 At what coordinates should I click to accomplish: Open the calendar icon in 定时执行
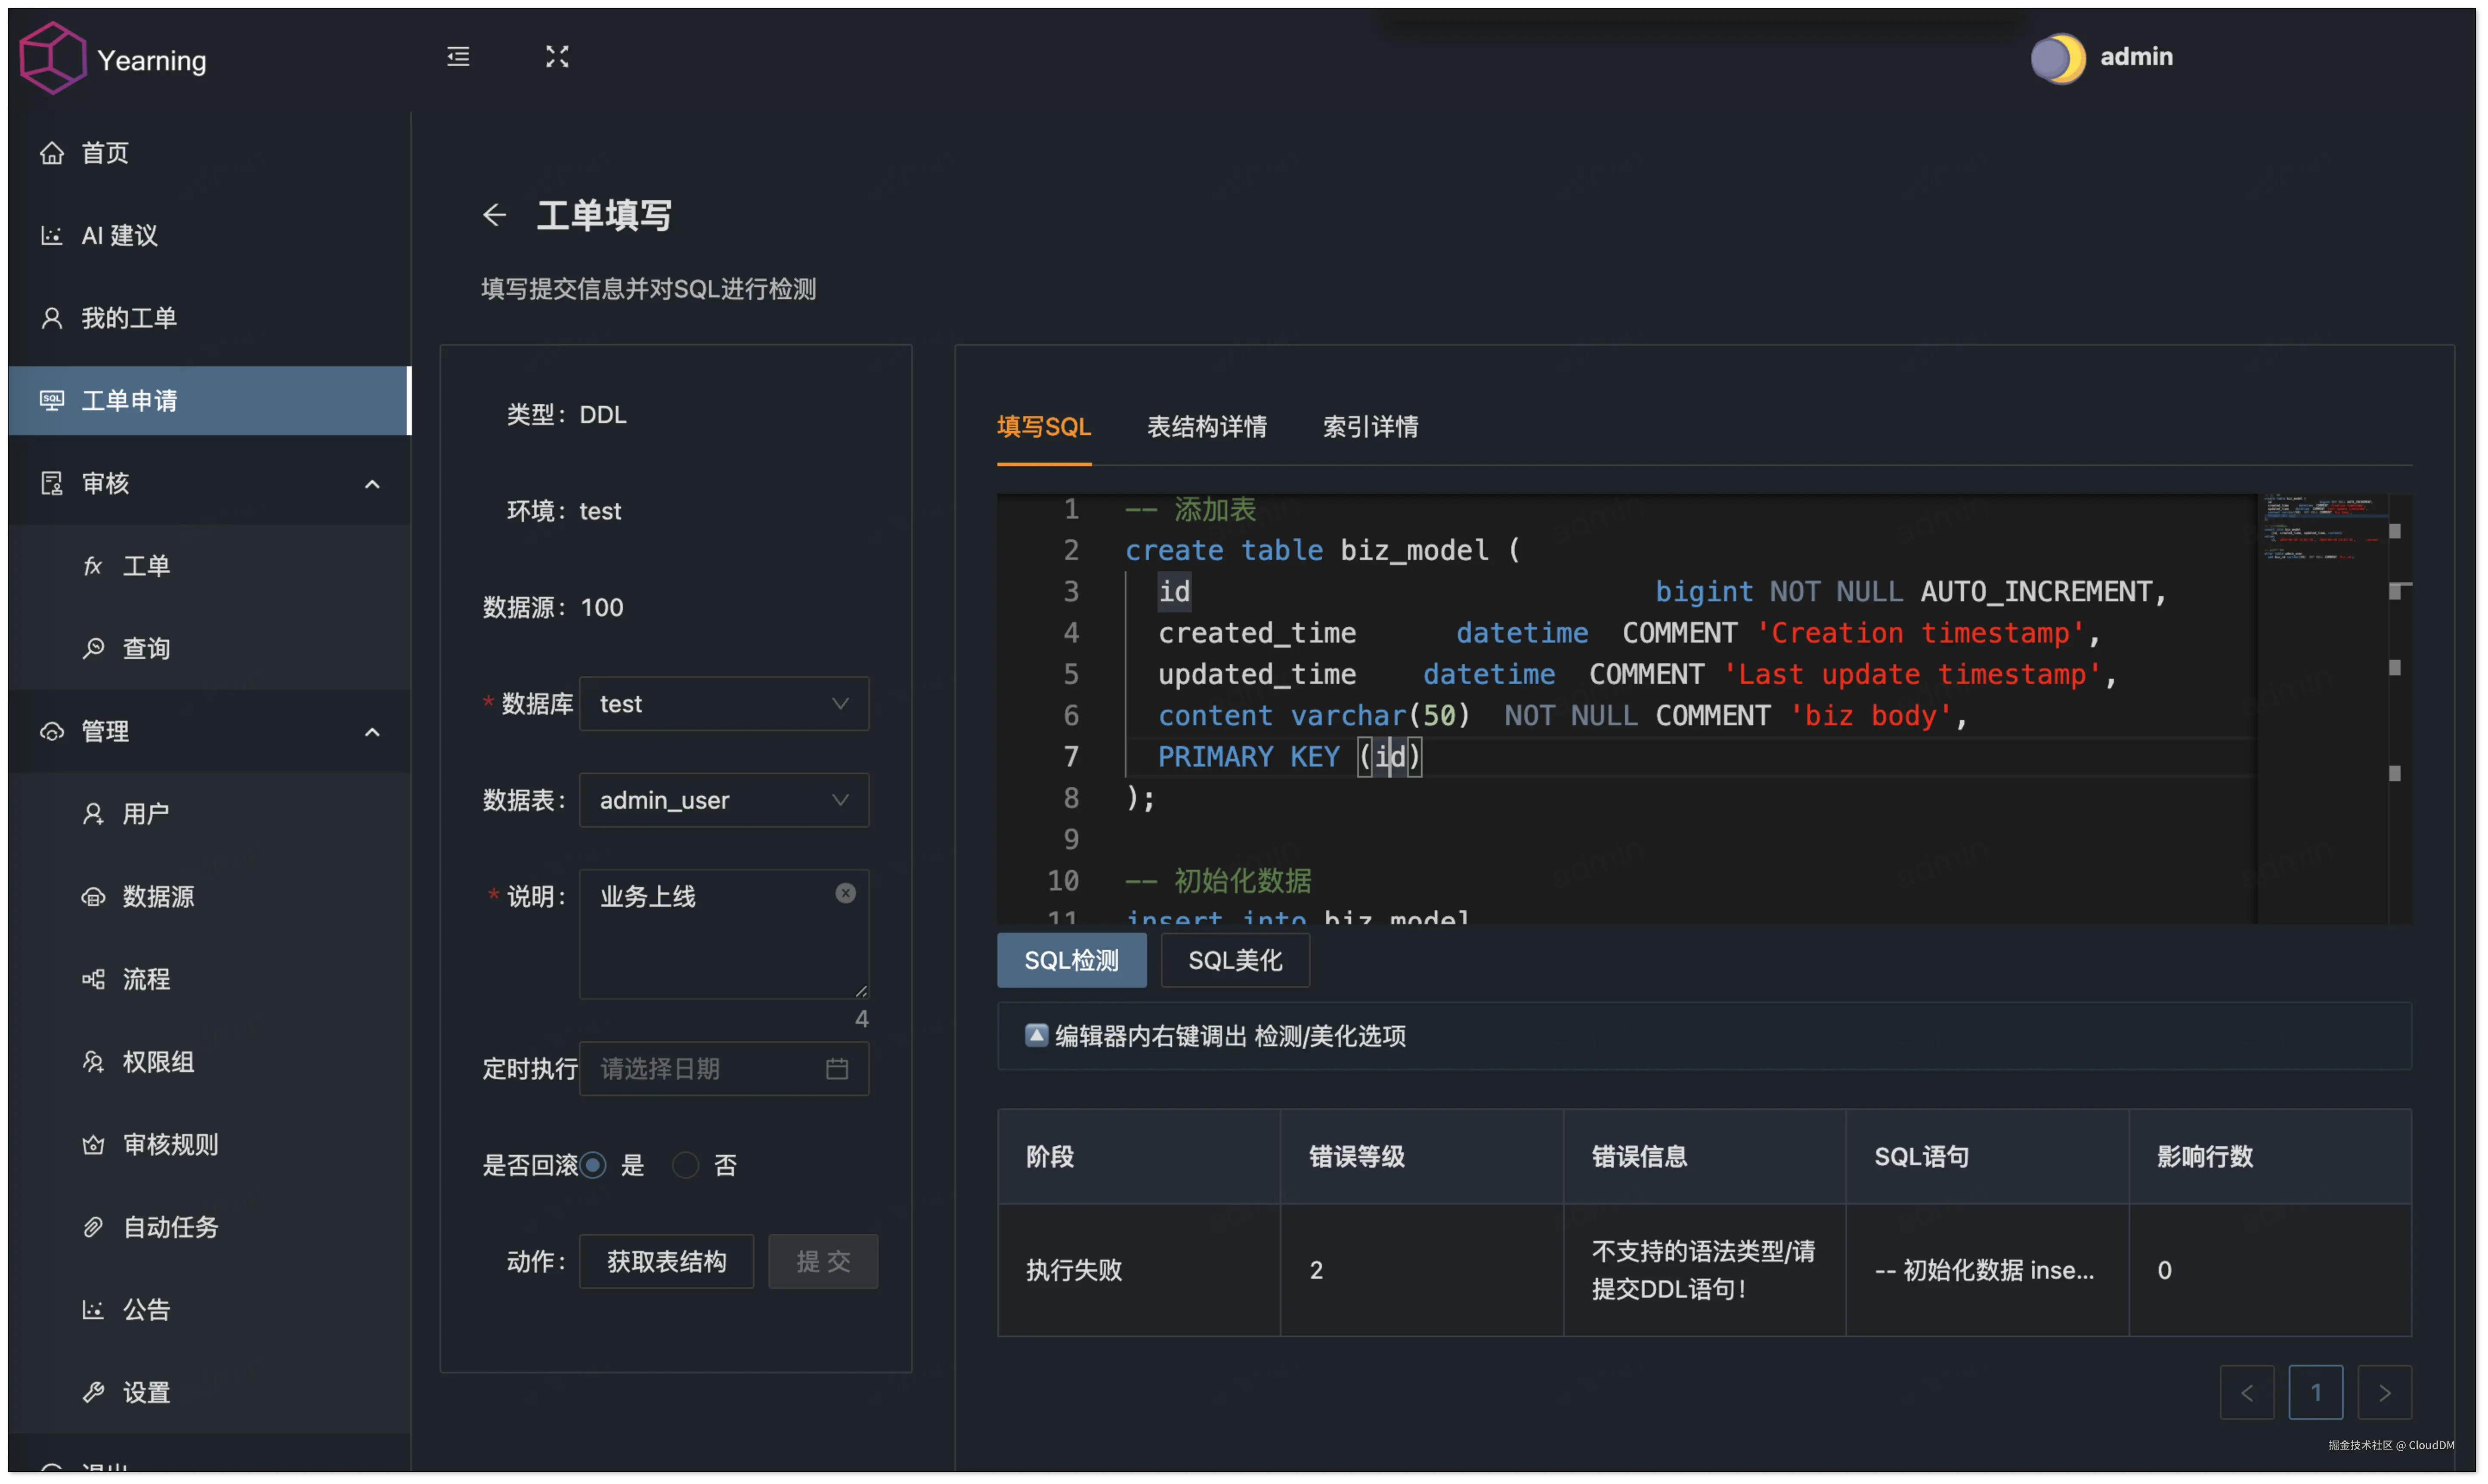(837, 1069)
